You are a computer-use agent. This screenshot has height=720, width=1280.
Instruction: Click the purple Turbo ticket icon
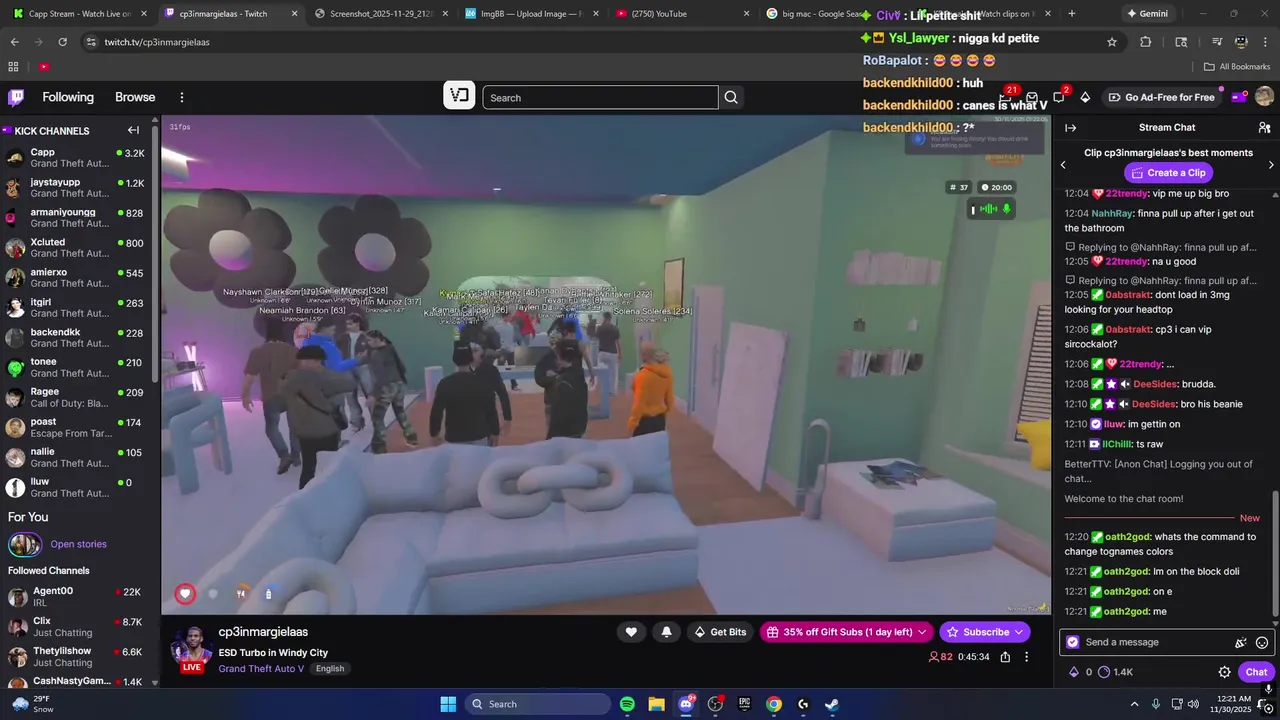click(1238, 97)
